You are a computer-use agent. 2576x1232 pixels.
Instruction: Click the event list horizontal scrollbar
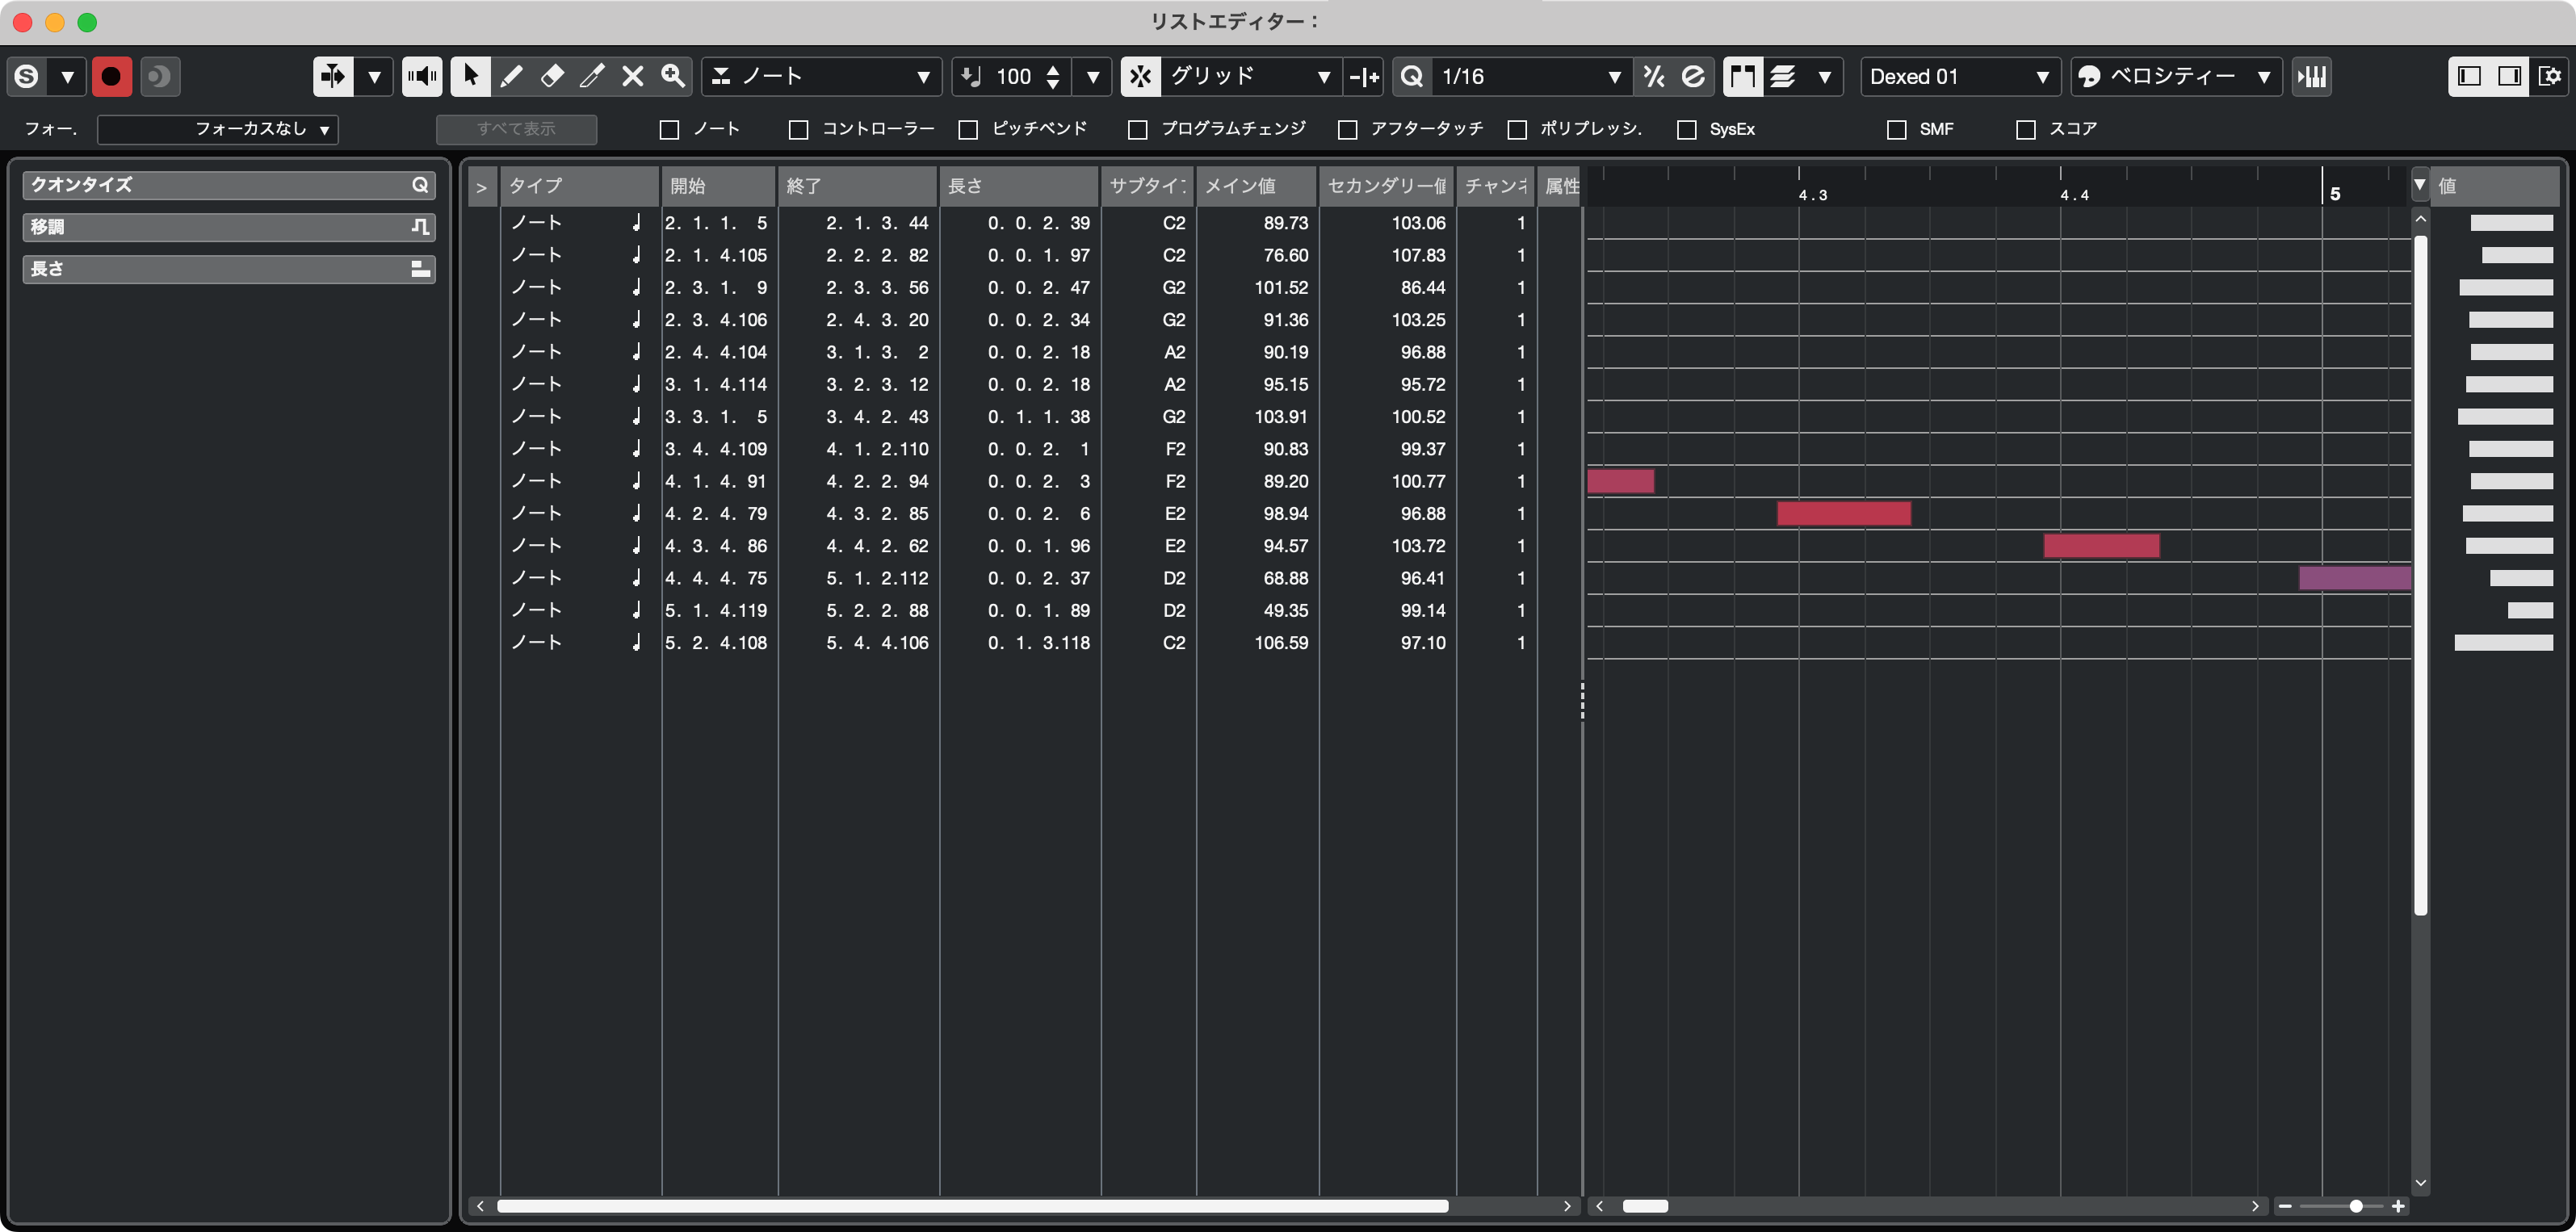click(973, 1206)
